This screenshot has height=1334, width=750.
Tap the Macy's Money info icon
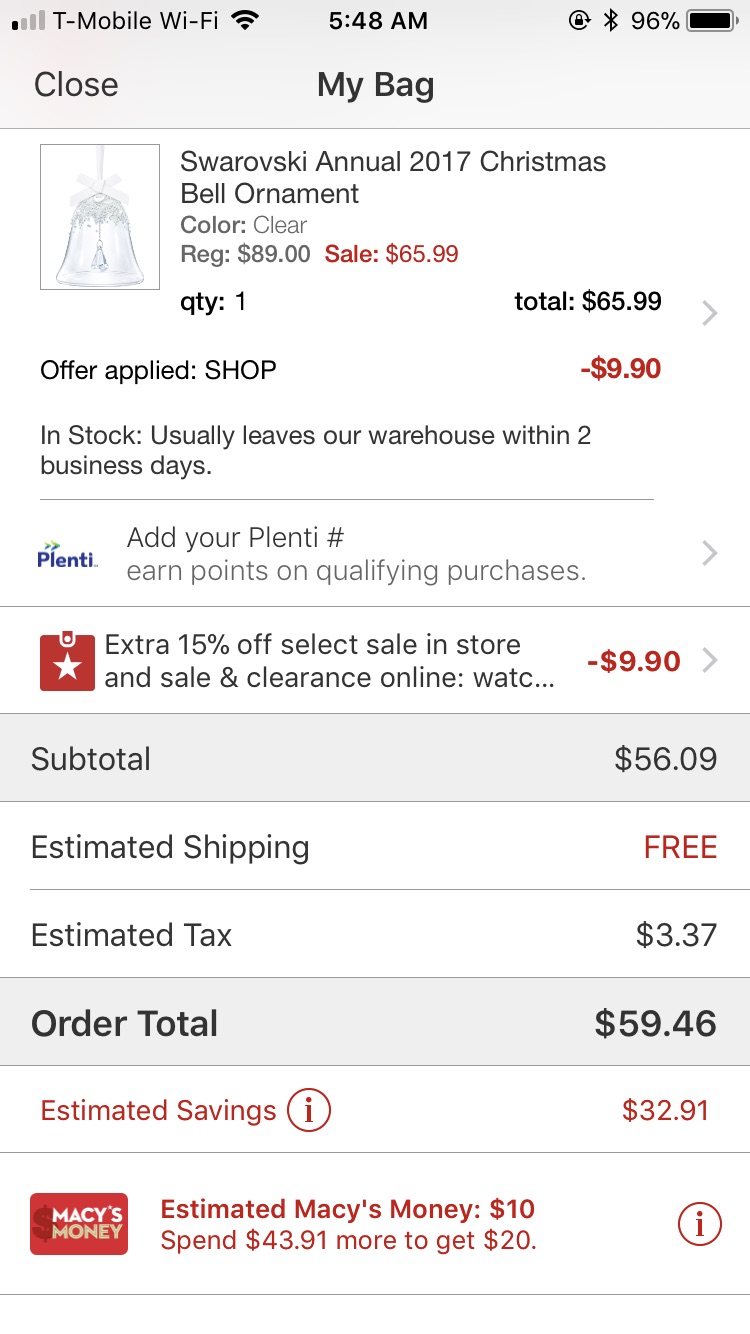699,1223
